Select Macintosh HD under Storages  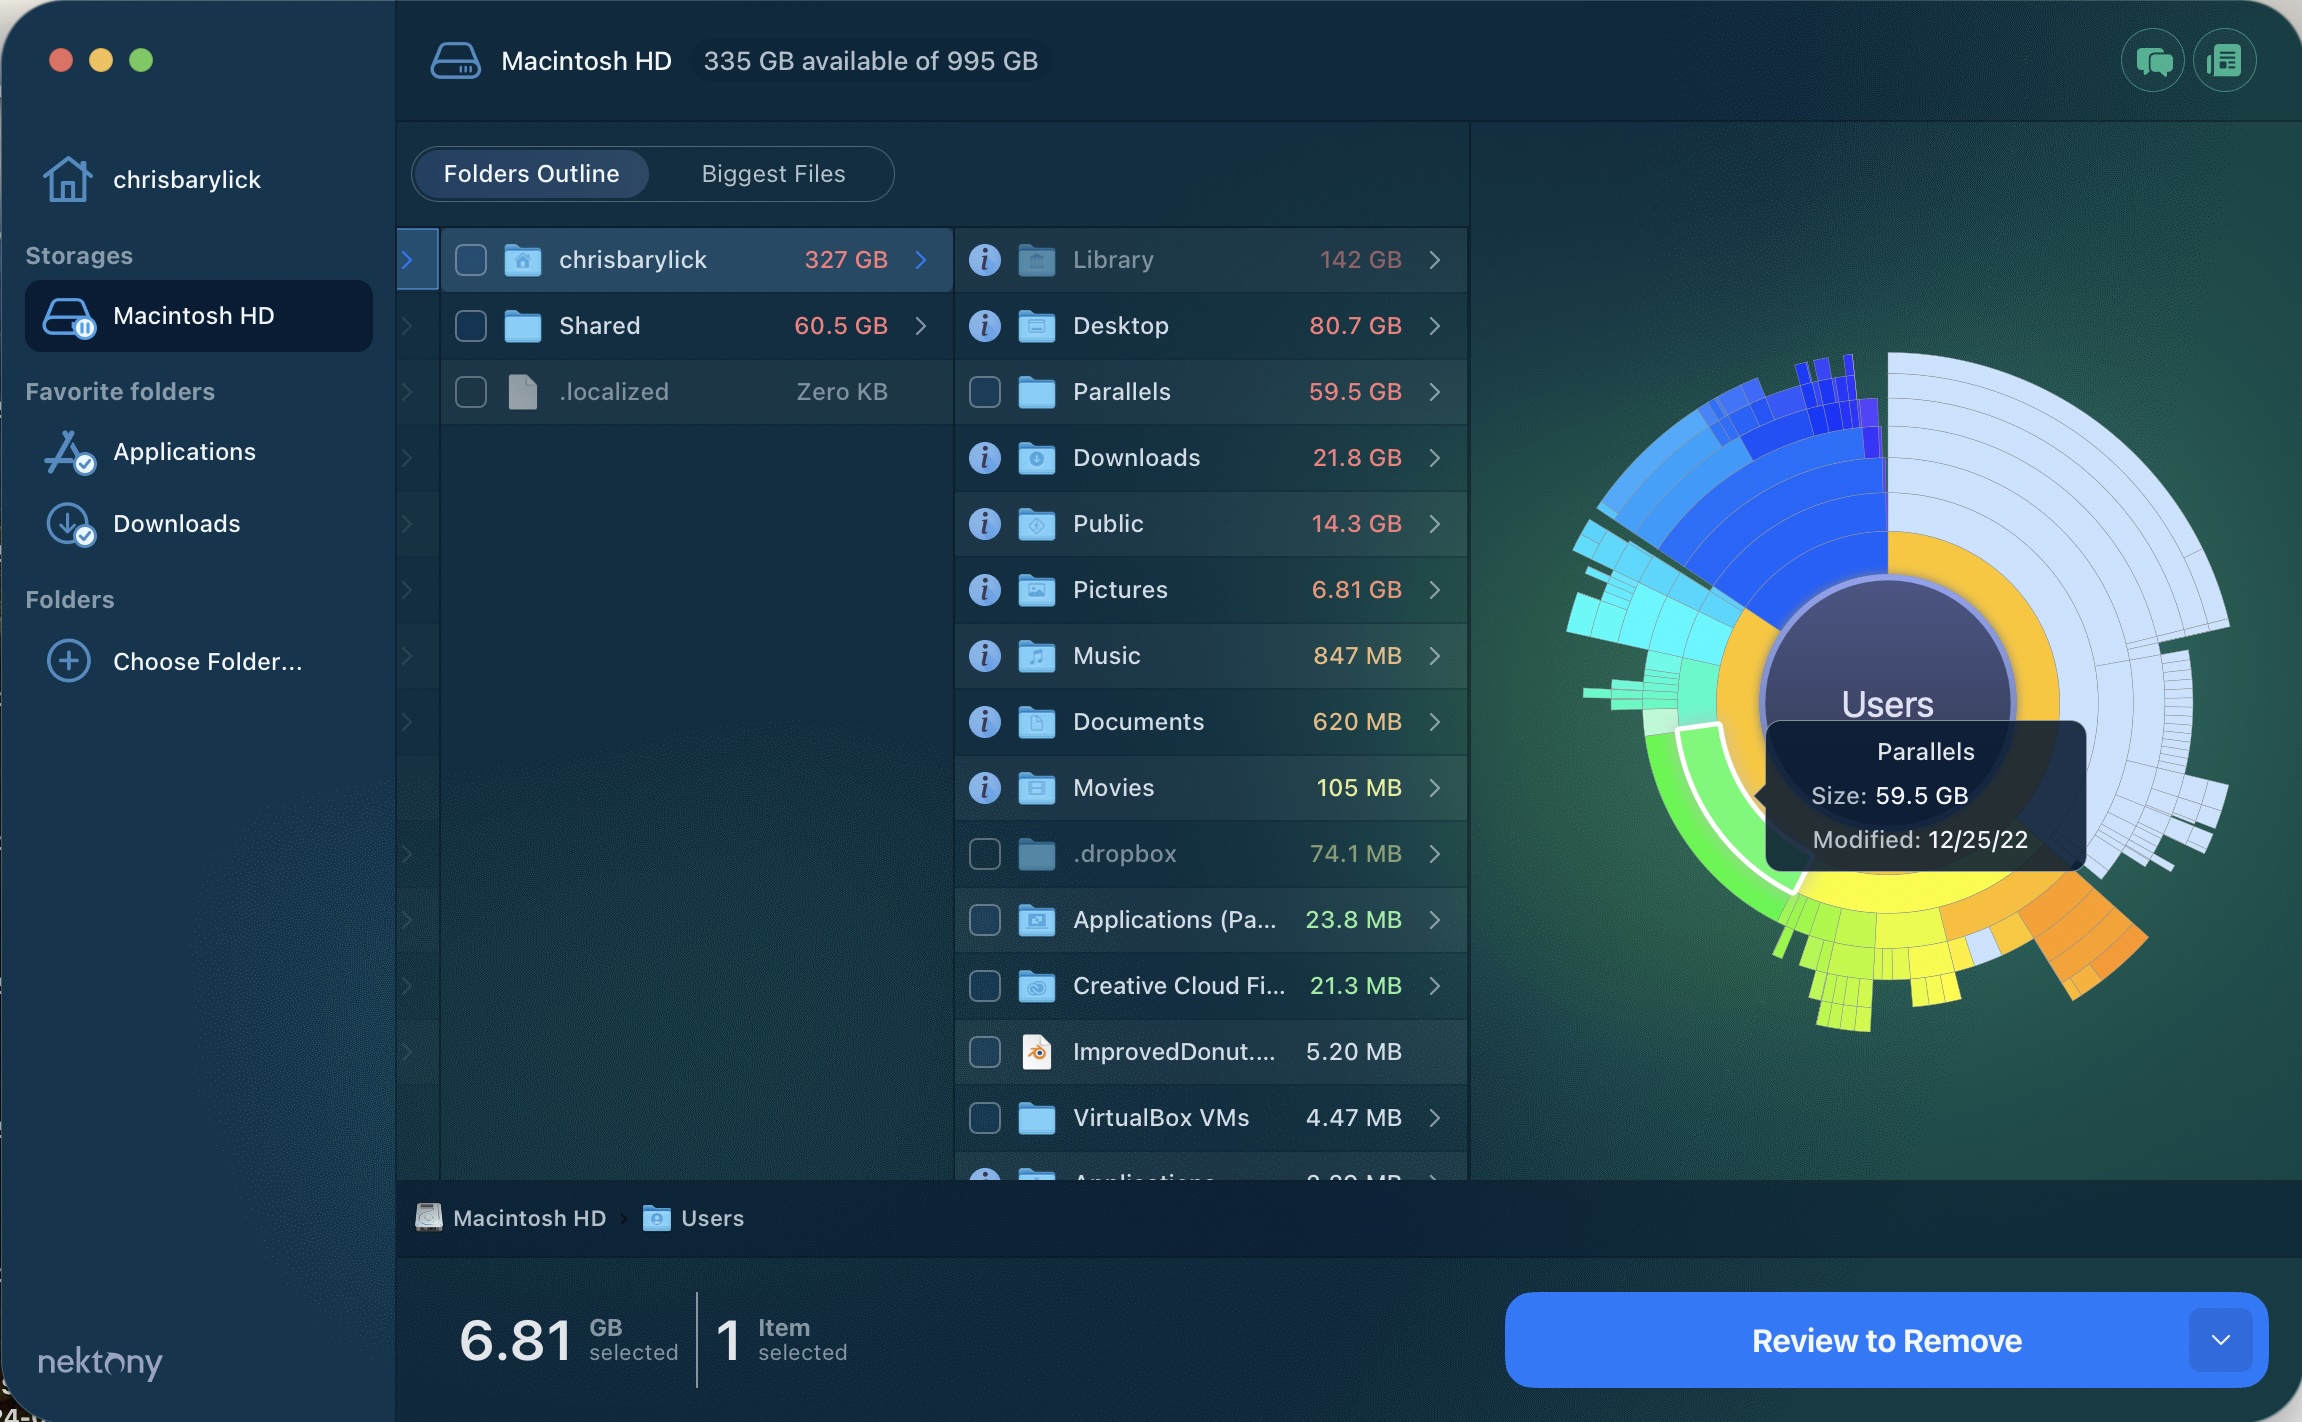(x=196, y=315)
